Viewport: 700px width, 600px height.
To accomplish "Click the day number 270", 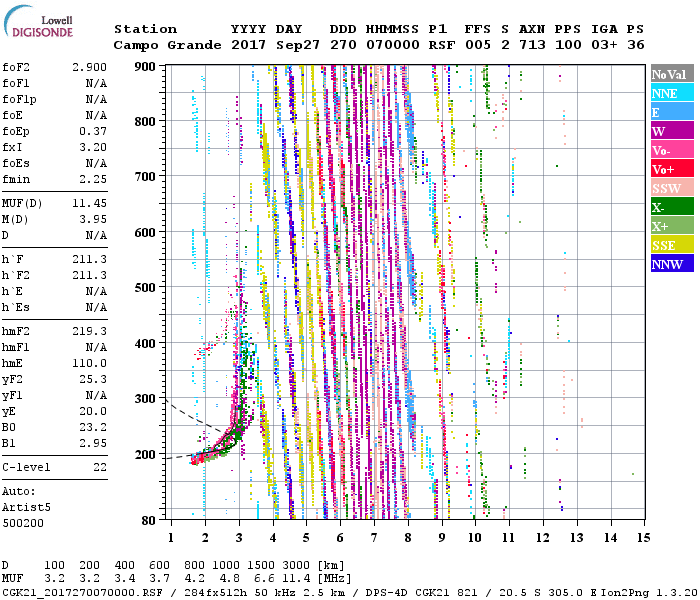I will click(343, 45).
